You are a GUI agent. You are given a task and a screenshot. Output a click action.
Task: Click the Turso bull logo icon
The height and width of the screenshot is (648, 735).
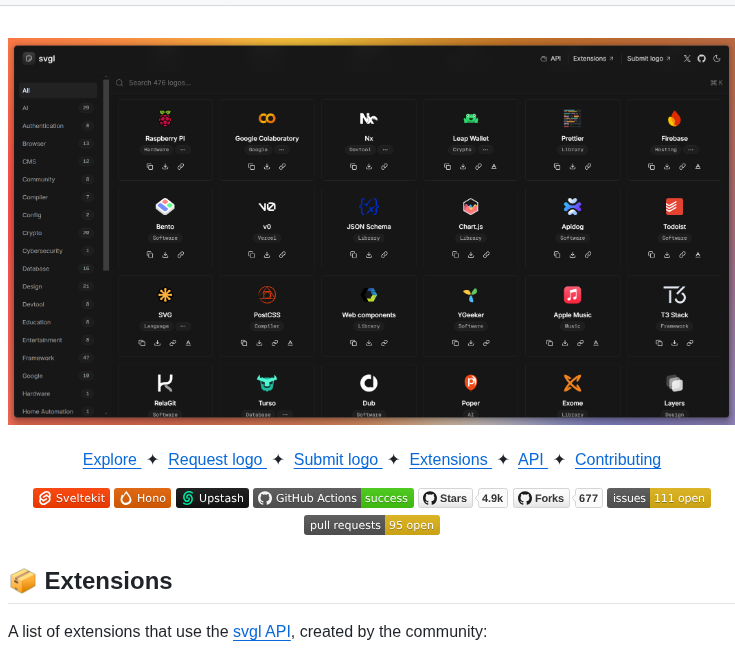[267, 383]
